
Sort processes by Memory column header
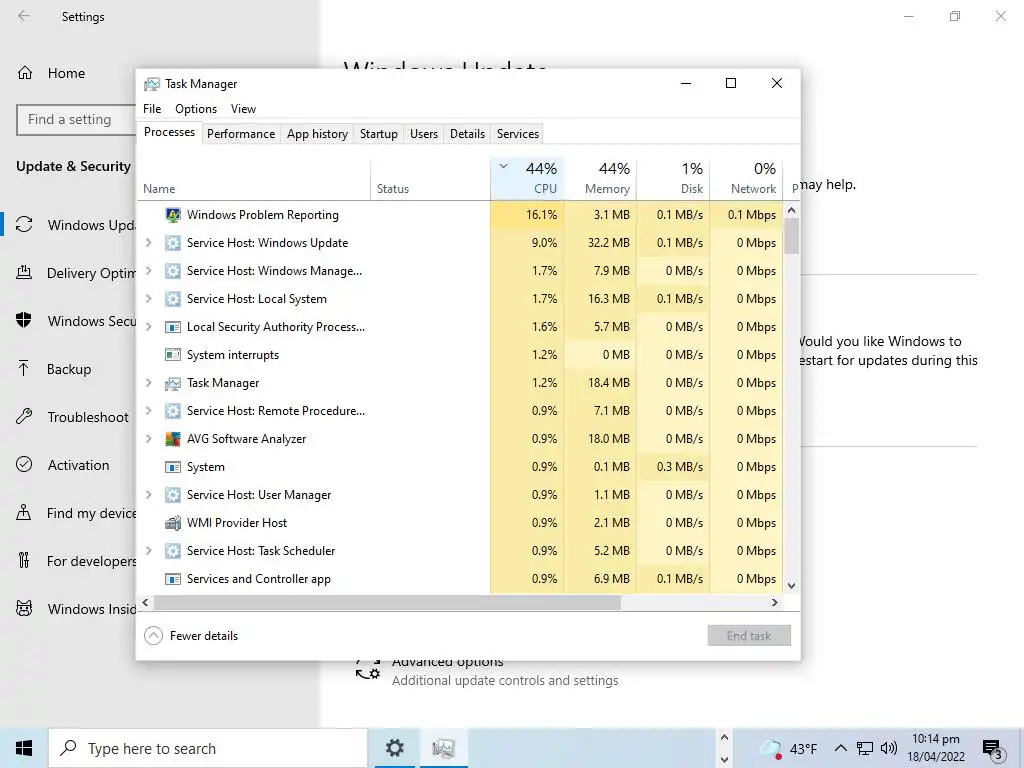601,178
